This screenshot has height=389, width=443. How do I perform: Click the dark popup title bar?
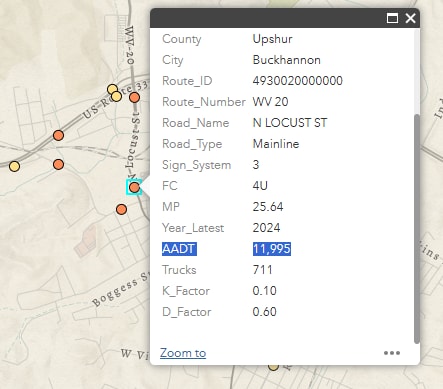(x=267, y=18)
